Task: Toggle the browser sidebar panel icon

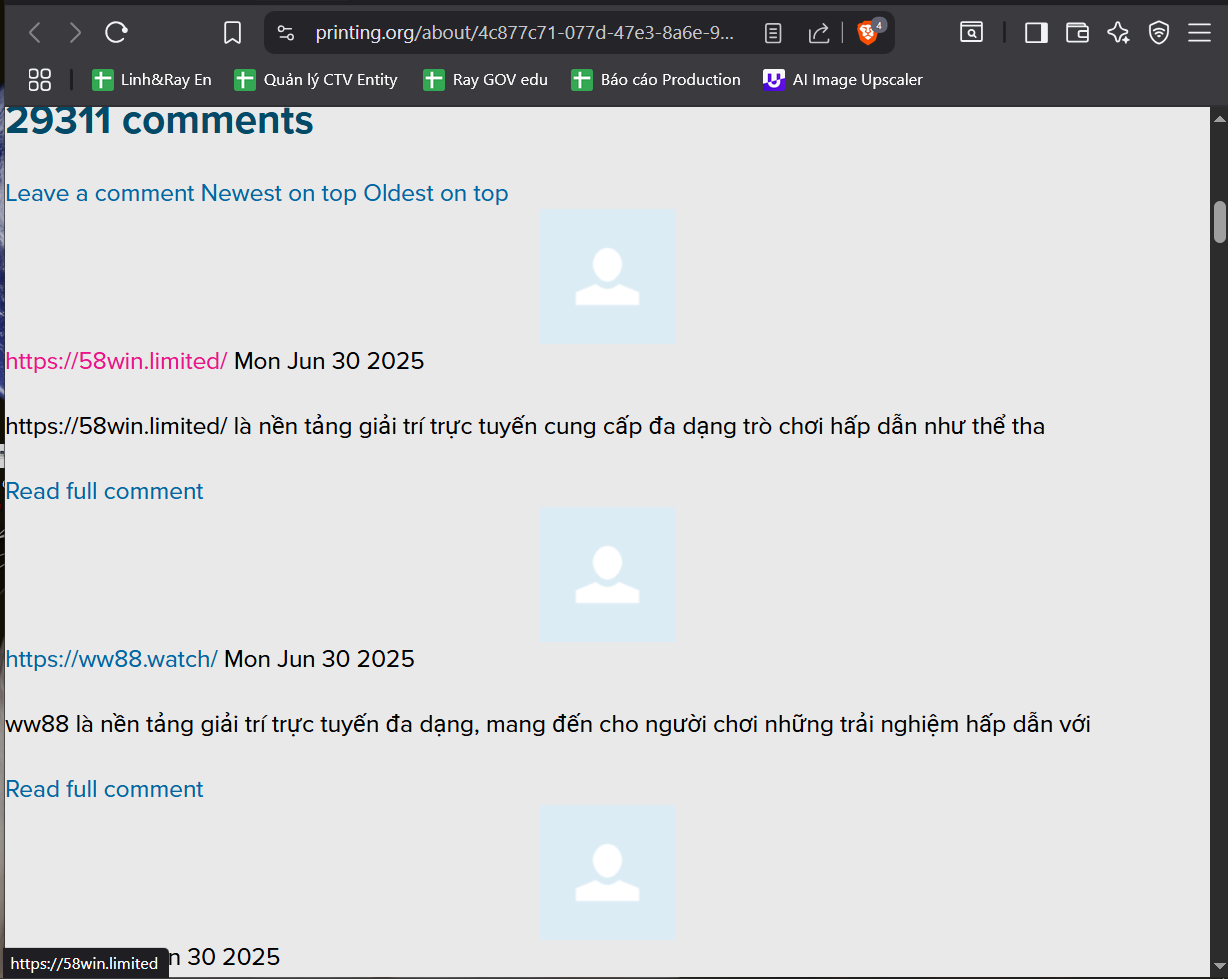Action: coord(1036,33)
